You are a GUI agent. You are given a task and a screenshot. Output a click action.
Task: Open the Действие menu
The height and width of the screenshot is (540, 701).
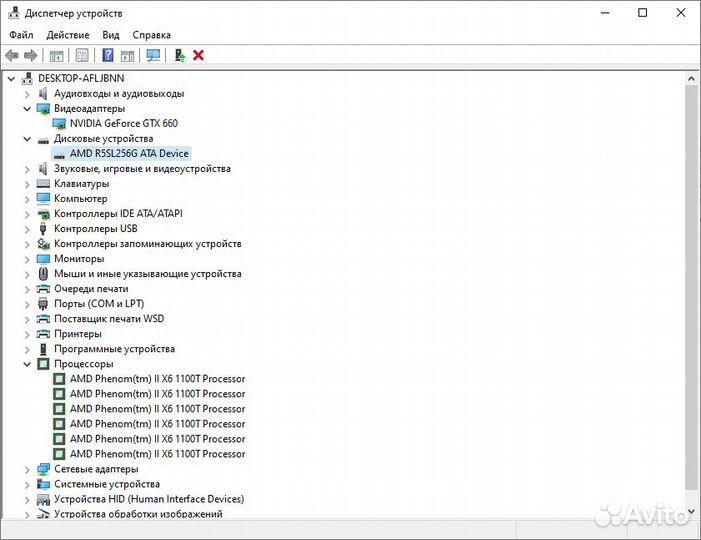point(68,35)
